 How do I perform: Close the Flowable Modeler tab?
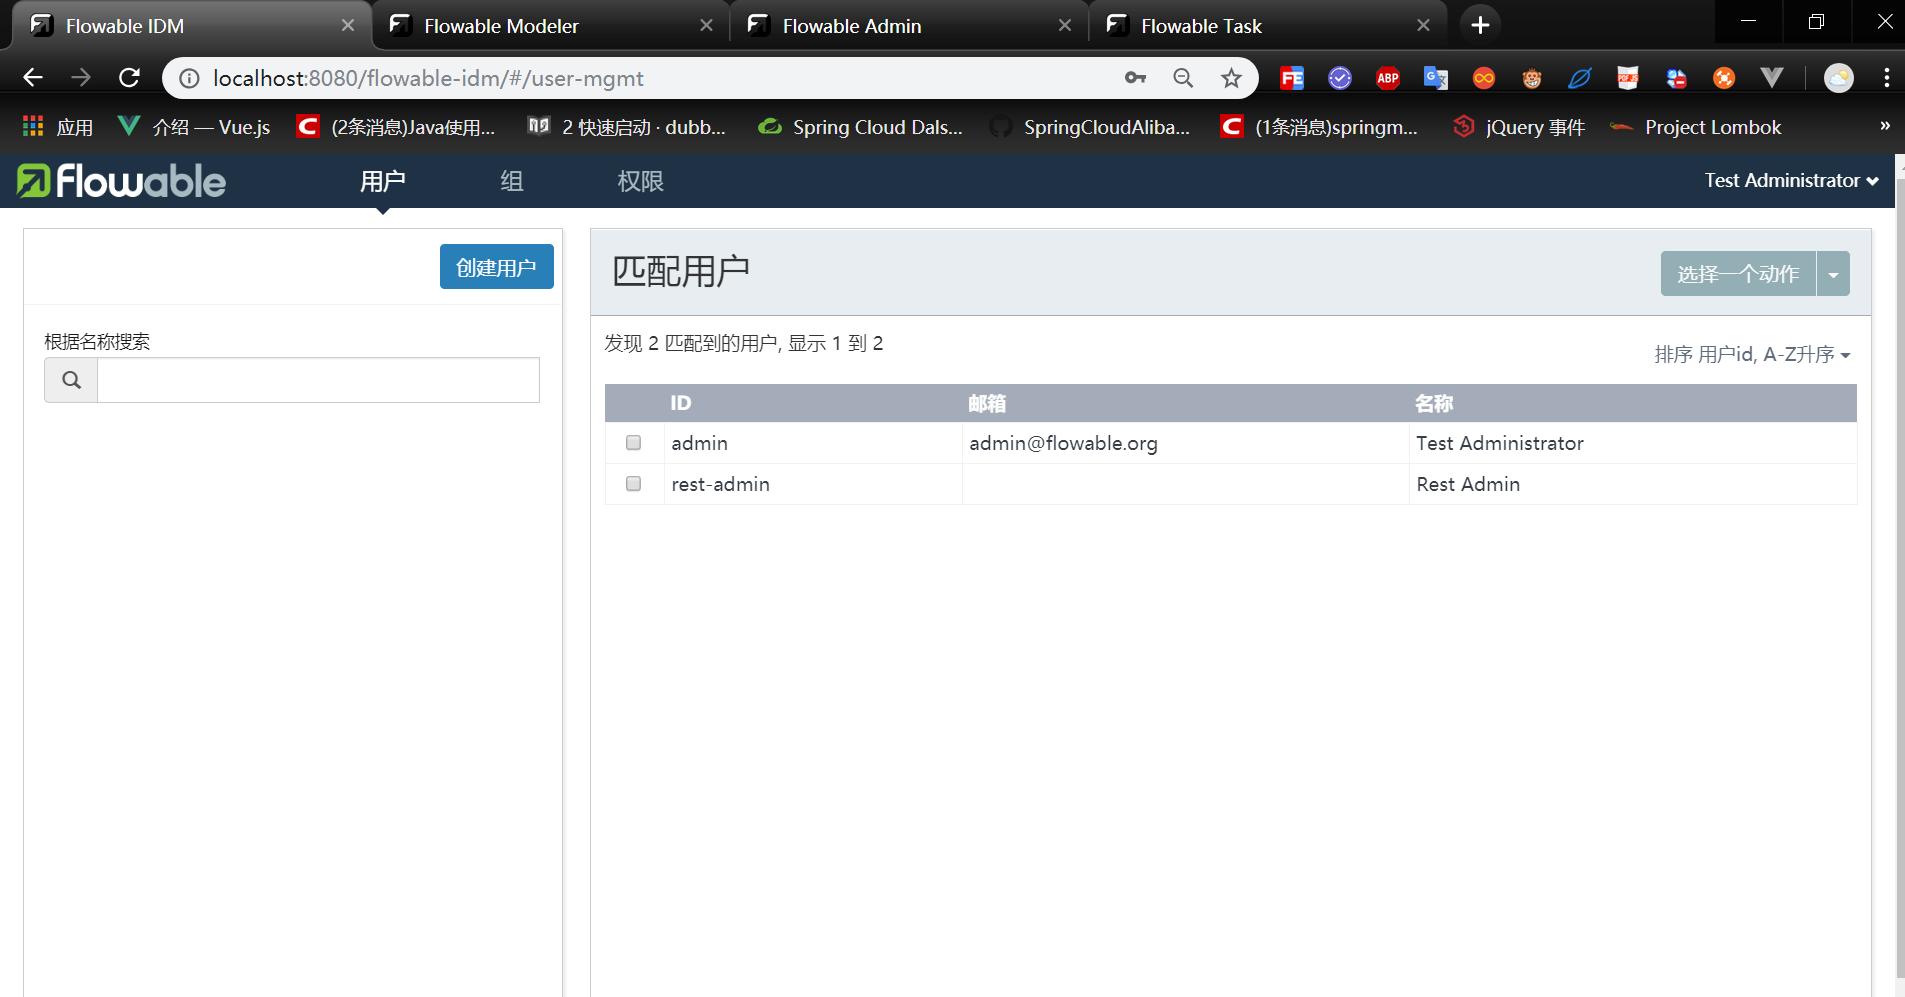tap(706, 25)
